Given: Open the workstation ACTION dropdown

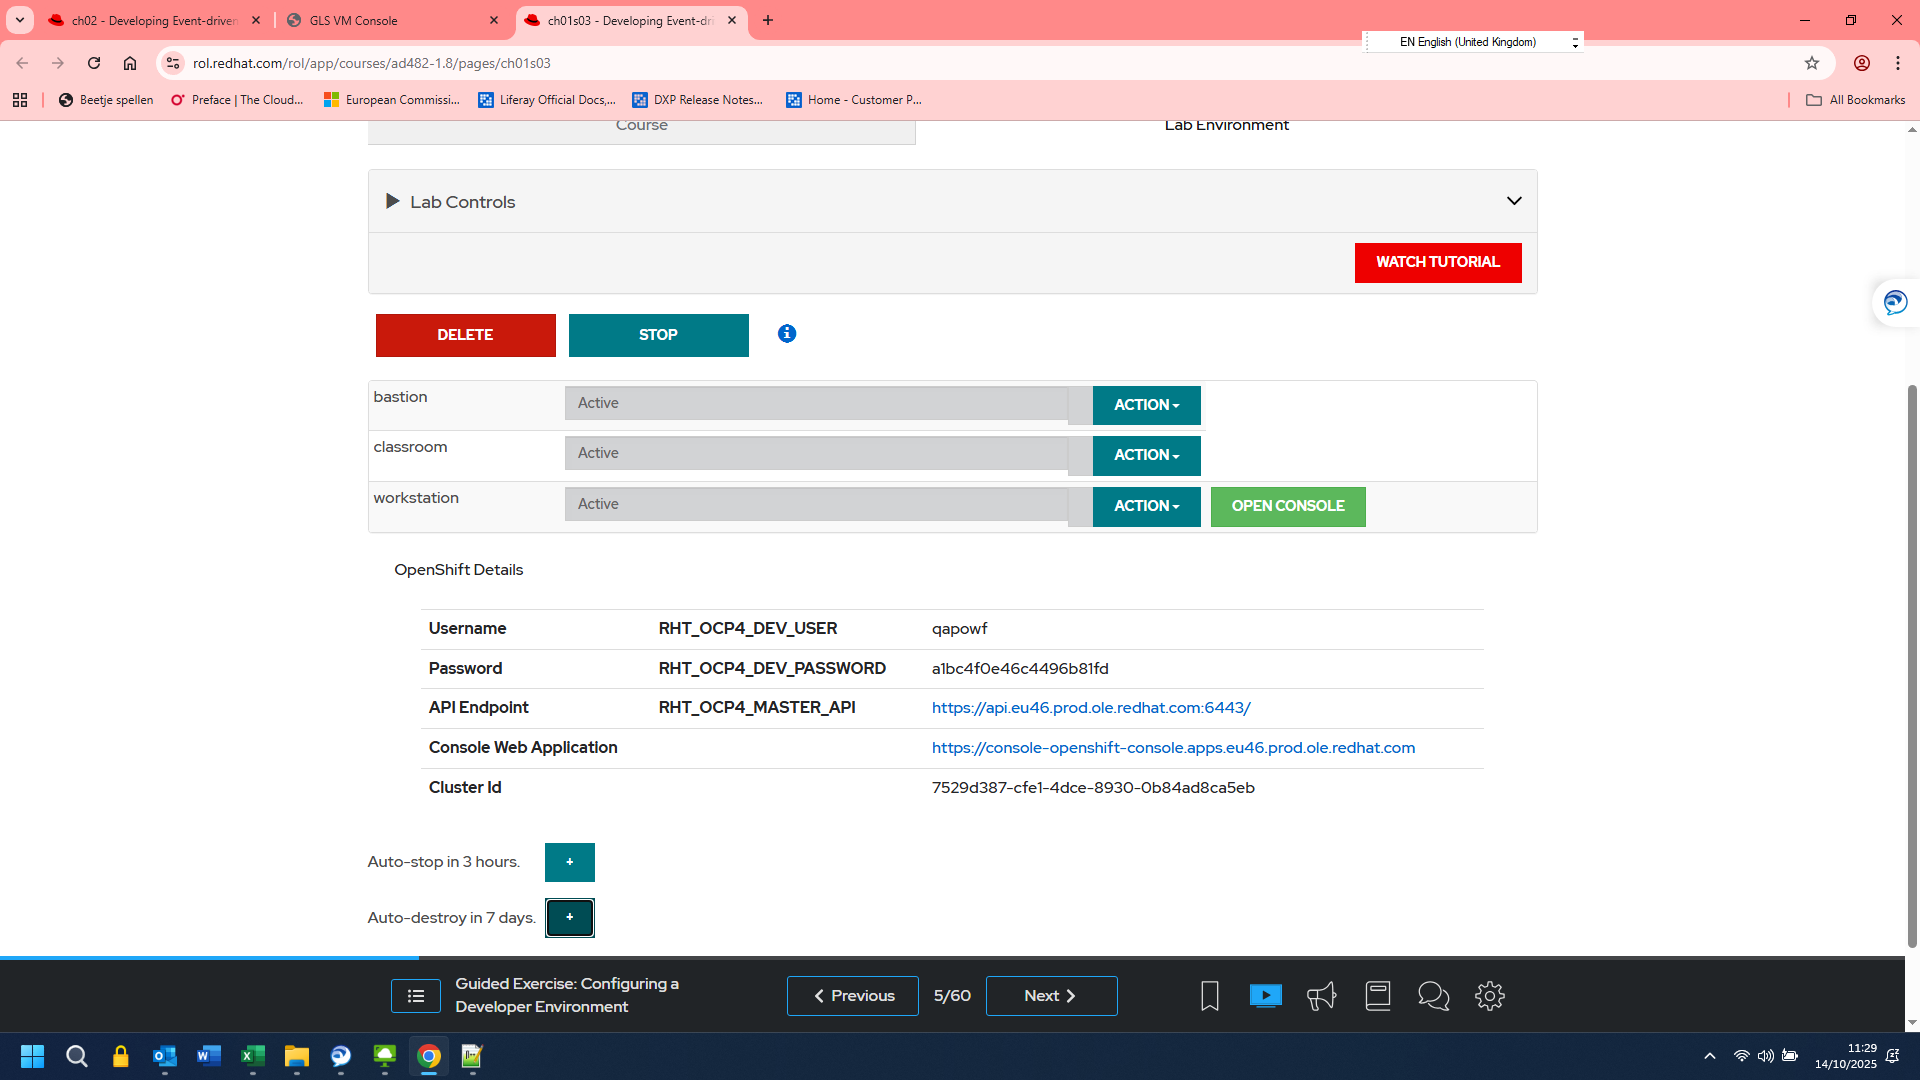Looking at the screenshot, I should [x=1146, y=506].
